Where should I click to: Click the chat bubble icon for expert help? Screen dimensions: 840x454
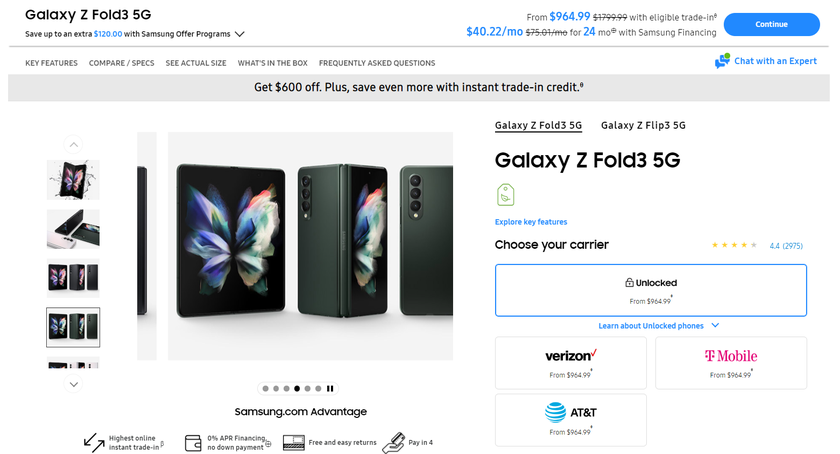click(x=722, y=62)
